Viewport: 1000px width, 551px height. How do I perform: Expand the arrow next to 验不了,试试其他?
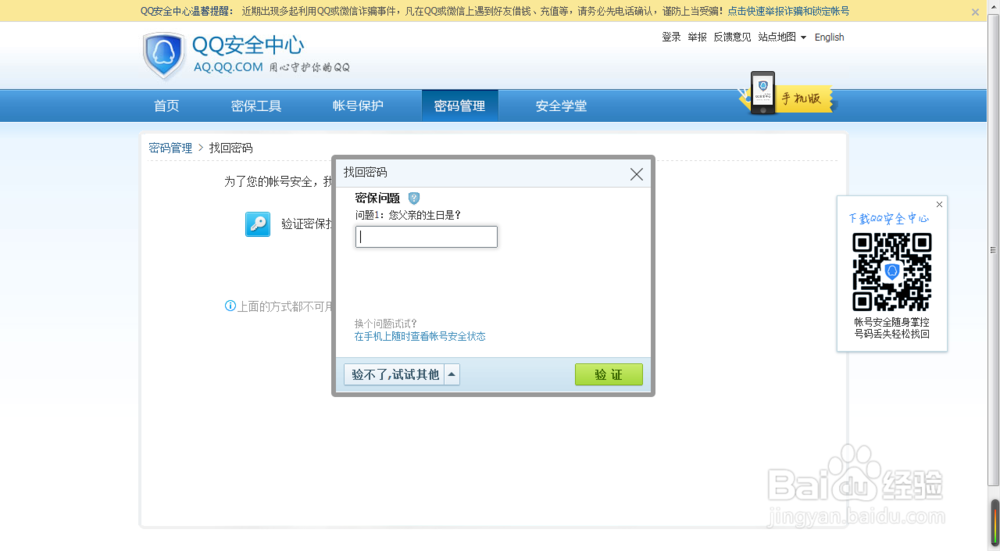pos(452,374)
